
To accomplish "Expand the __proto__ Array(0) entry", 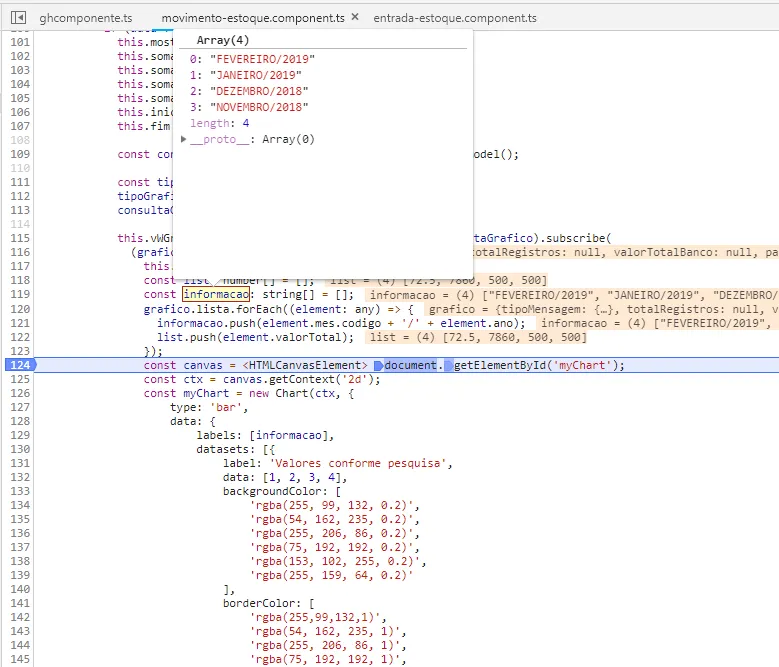I will click(184, 140).
